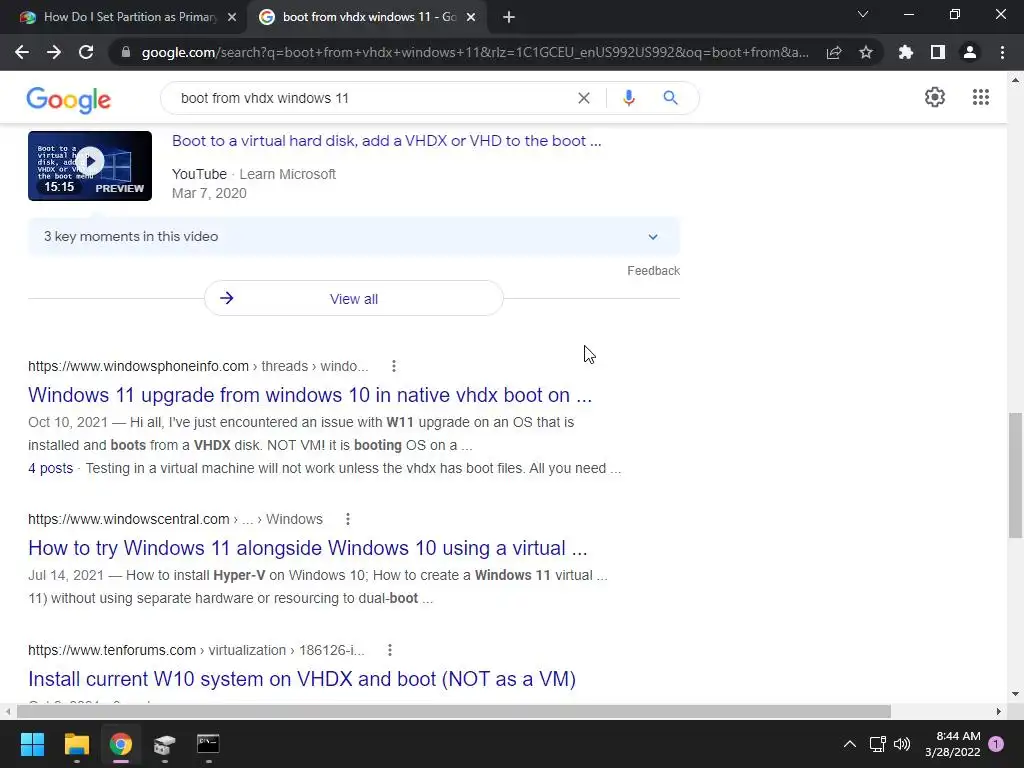Open Google search settings gear

click(x=935, y=97)
